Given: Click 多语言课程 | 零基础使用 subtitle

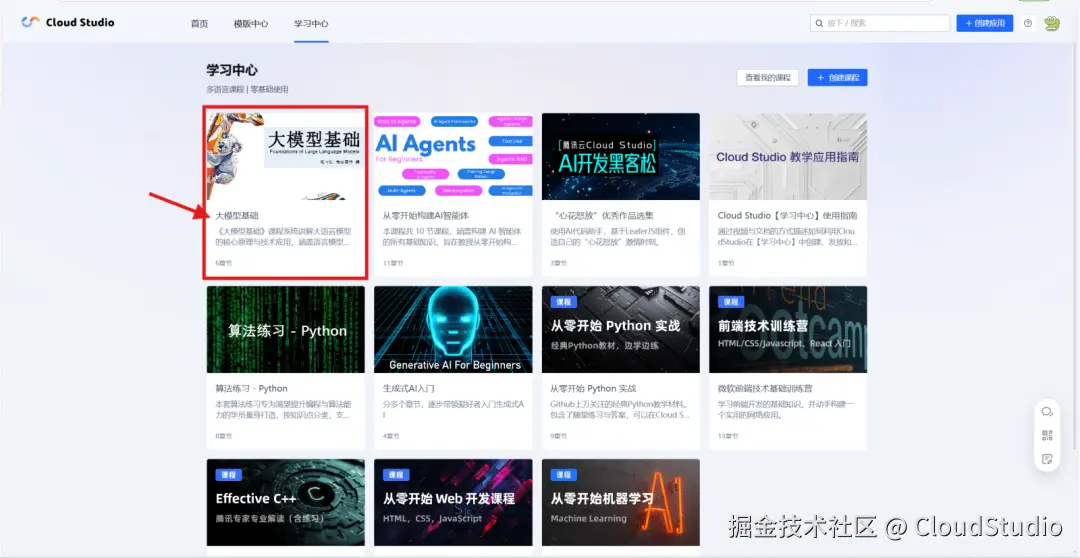Looking at the screenshot, I should pos(247,90).
